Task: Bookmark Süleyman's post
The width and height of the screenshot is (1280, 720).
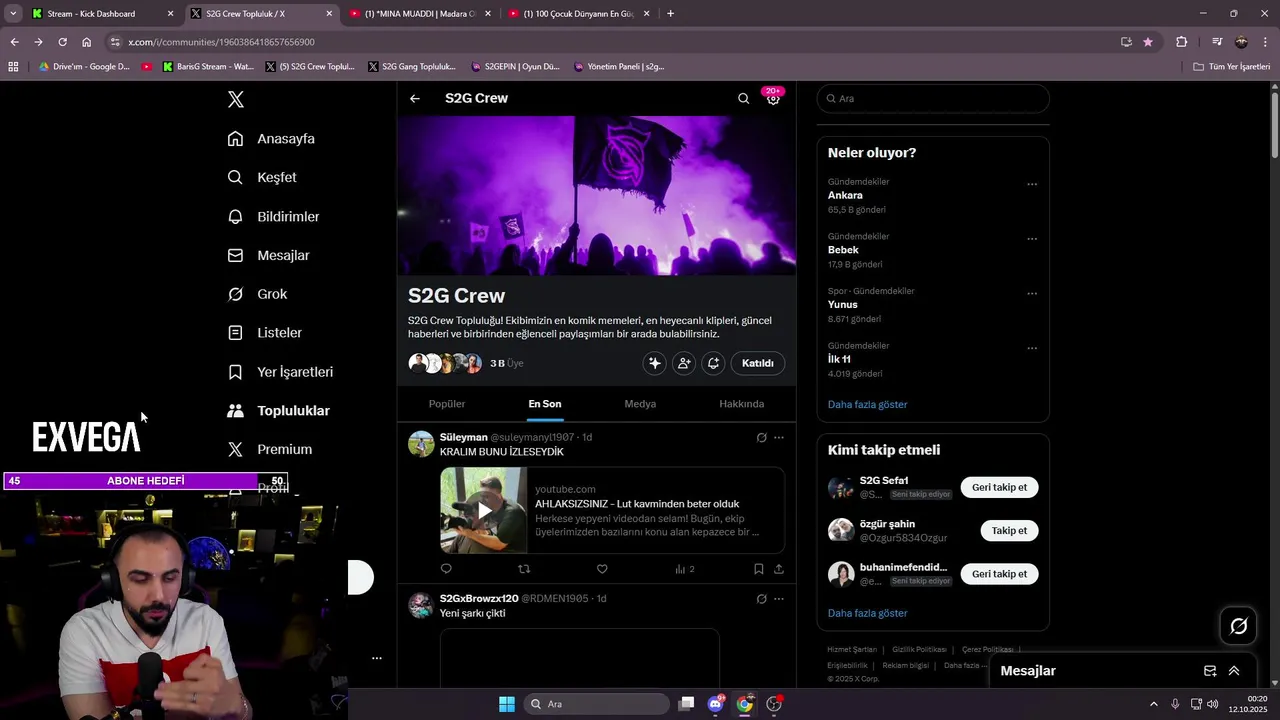Action: click(758, 569)
